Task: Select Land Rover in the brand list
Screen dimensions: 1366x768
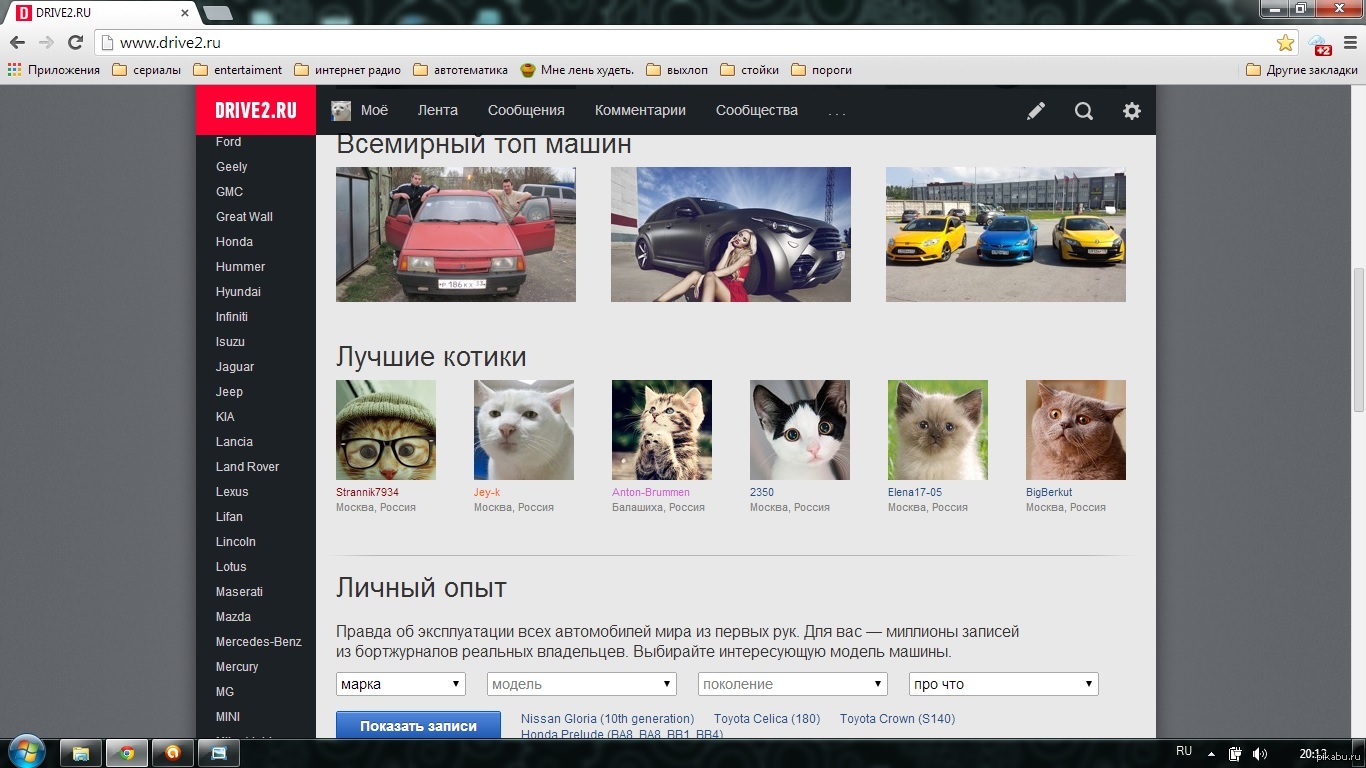Action: click(247, 467)
